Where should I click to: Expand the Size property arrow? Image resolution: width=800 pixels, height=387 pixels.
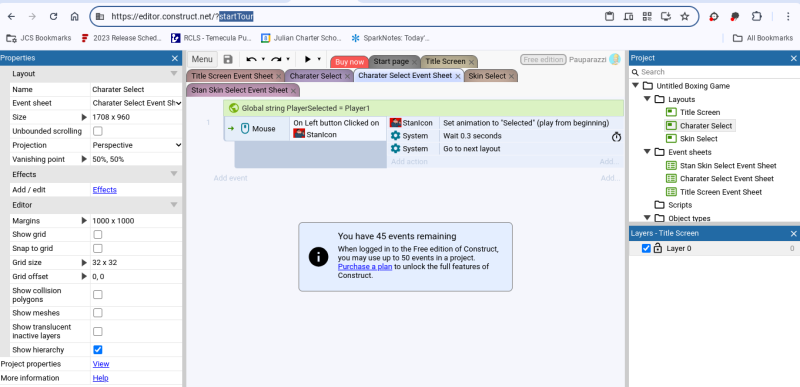coord(84,117)
